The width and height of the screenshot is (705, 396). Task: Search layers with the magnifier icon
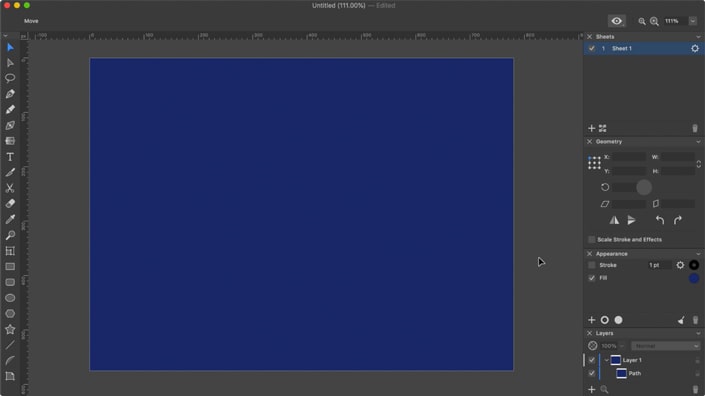click(x=604, y=389)
